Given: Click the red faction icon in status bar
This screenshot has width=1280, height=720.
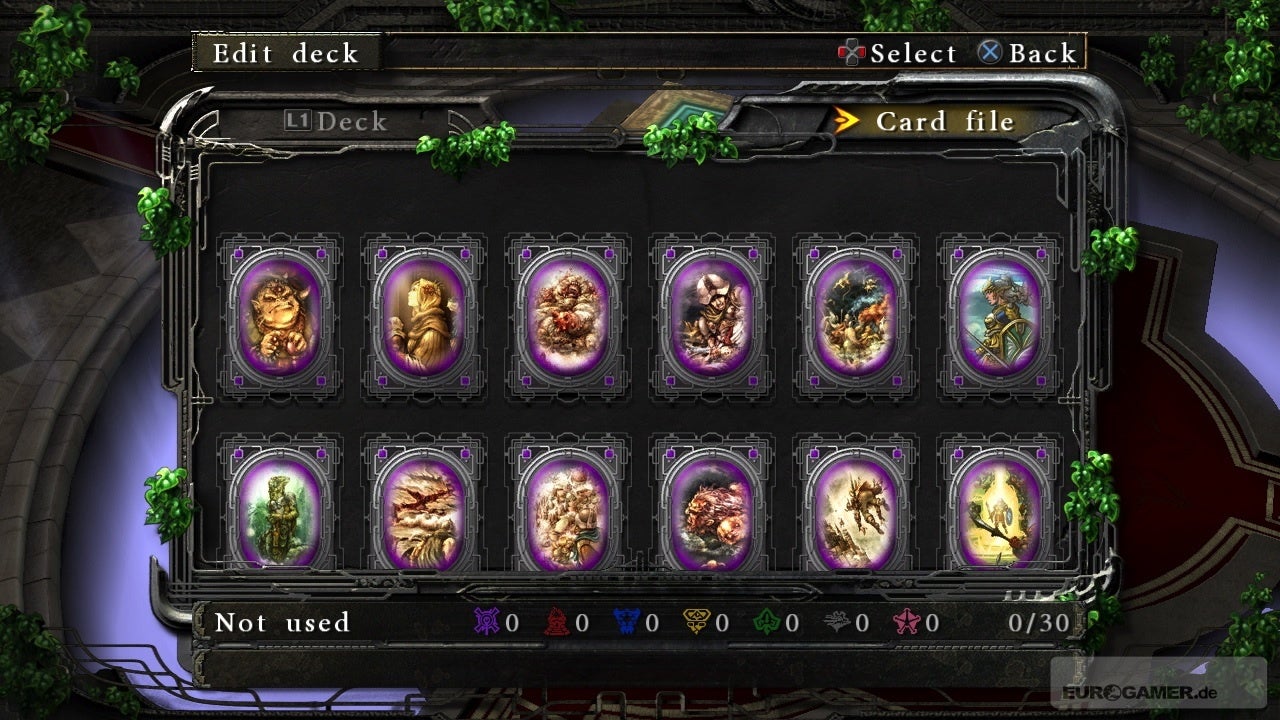Looking at the screenshot, I should pos(555,623).
